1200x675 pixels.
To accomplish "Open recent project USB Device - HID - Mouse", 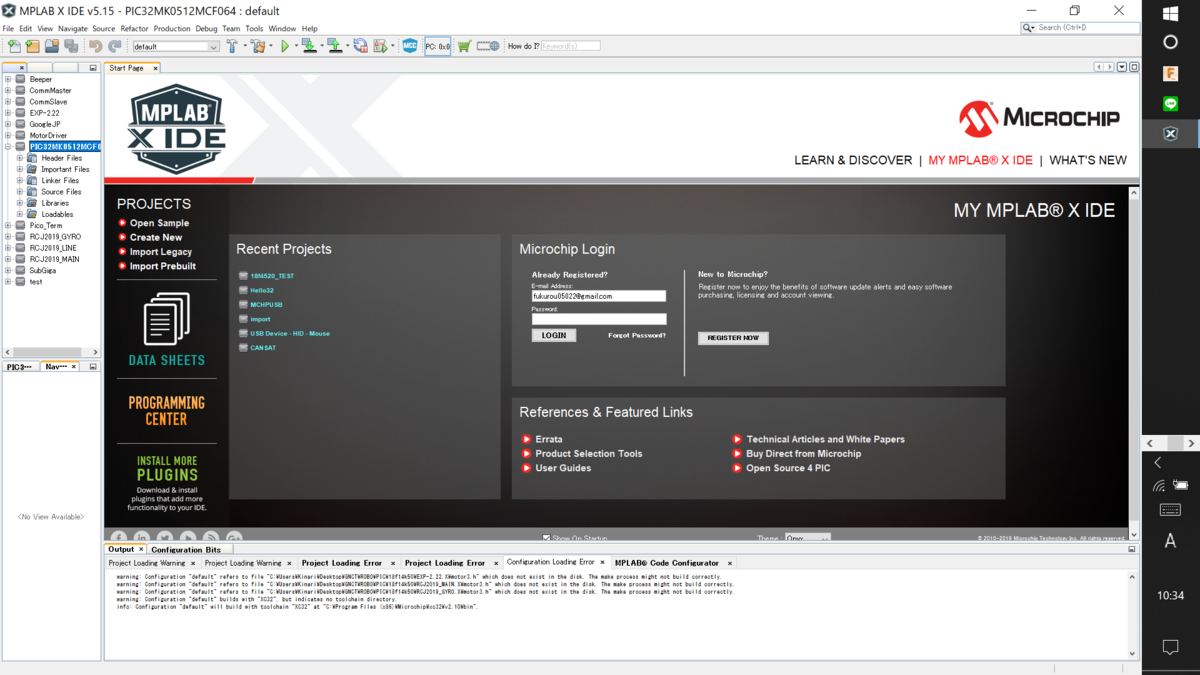I will click(290, 333).
